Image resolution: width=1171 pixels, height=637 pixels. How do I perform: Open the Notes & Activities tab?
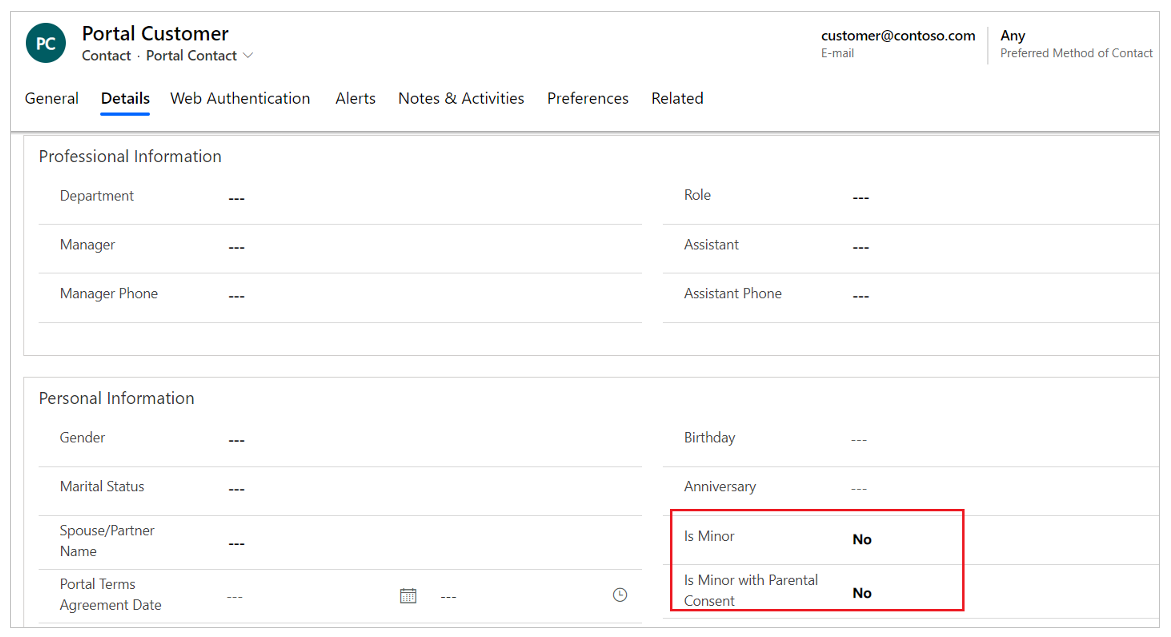point(461,98)
